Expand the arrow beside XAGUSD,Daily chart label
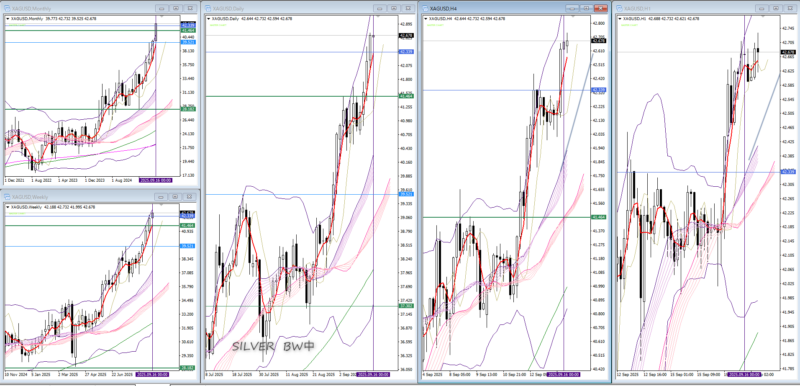 coord(208,18)
